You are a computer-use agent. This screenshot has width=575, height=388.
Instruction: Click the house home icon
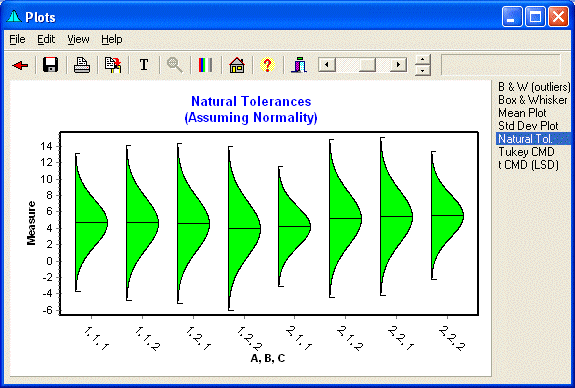click(237, 65)
